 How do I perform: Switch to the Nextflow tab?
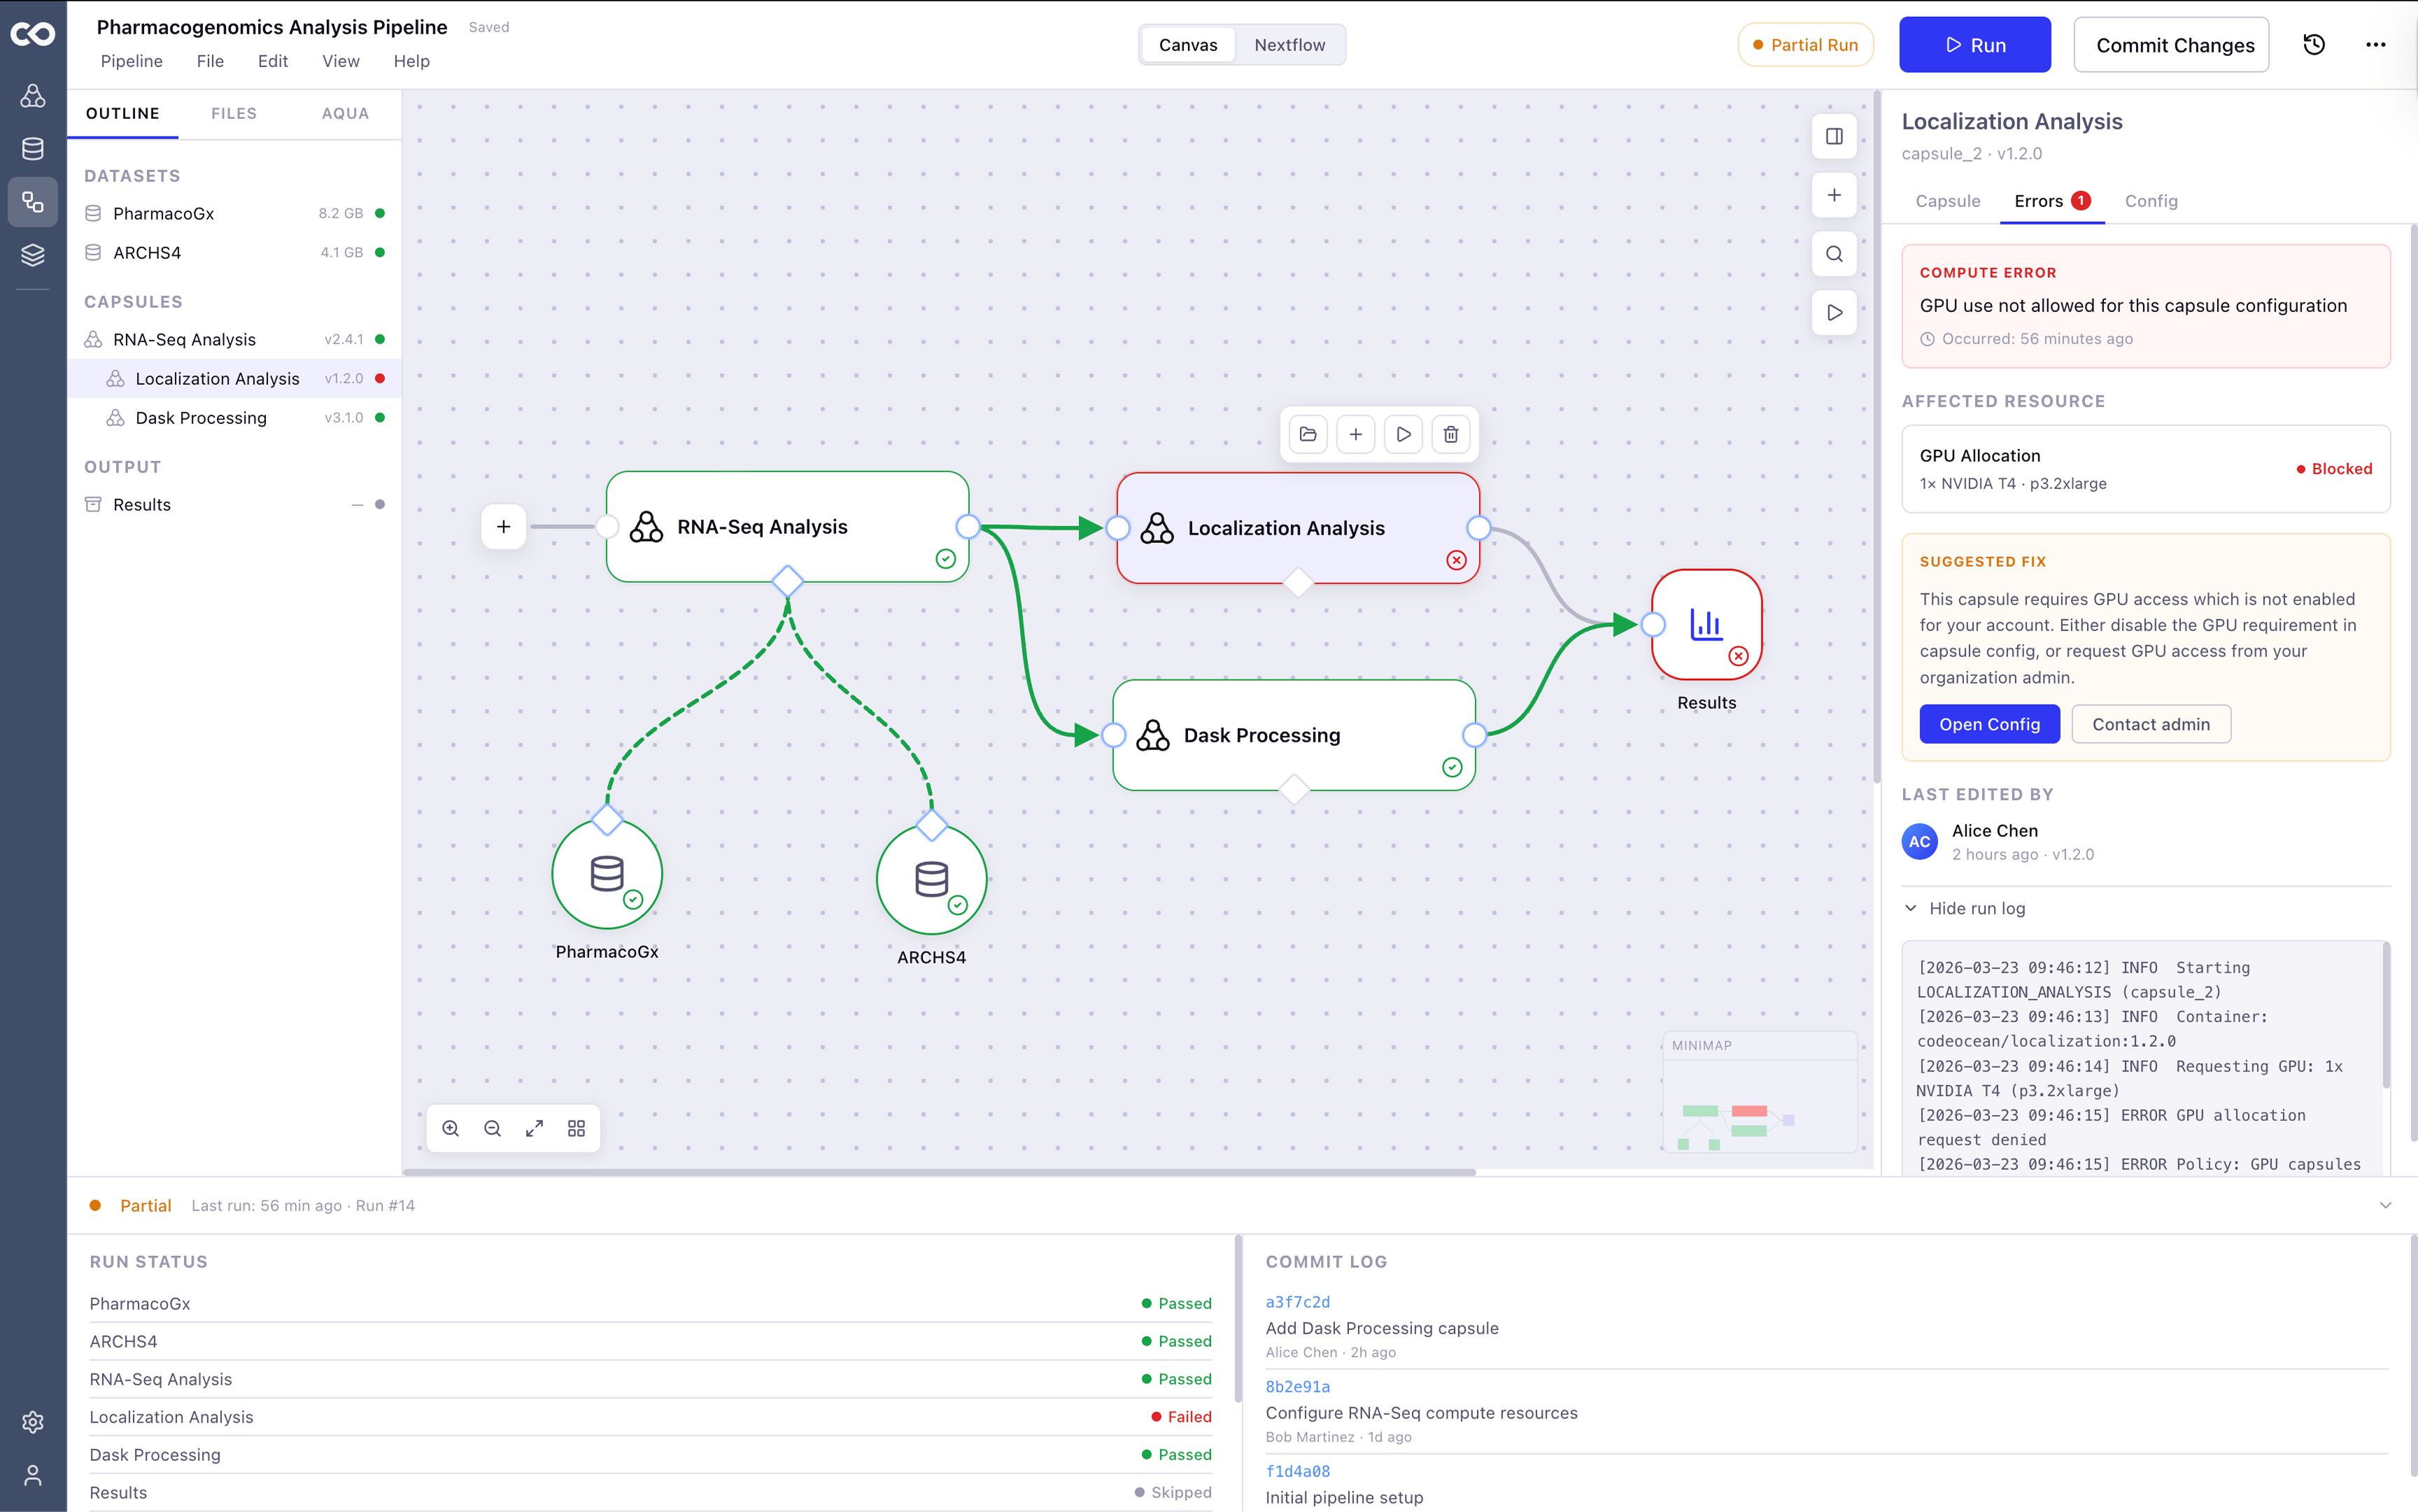(1290, 44)
